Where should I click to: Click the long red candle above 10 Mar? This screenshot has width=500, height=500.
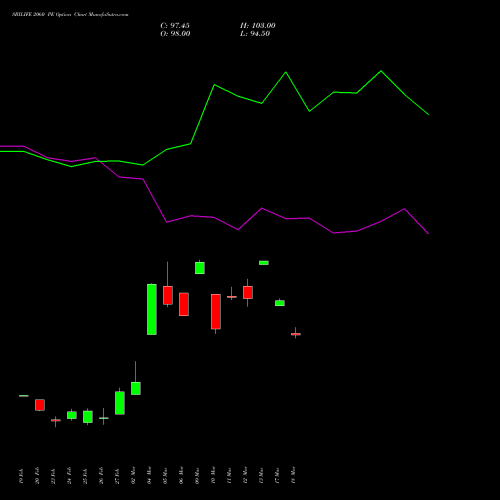216,312
